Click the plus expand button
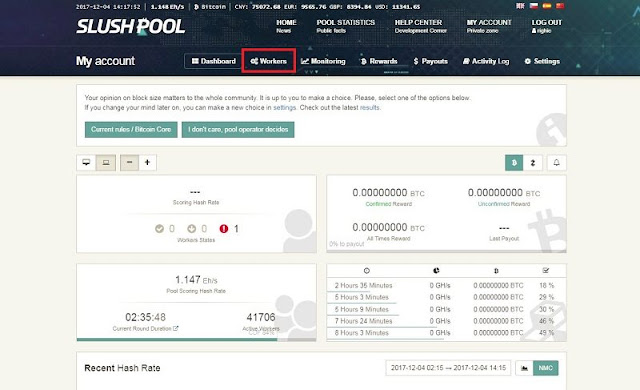 tap(147, 162)
